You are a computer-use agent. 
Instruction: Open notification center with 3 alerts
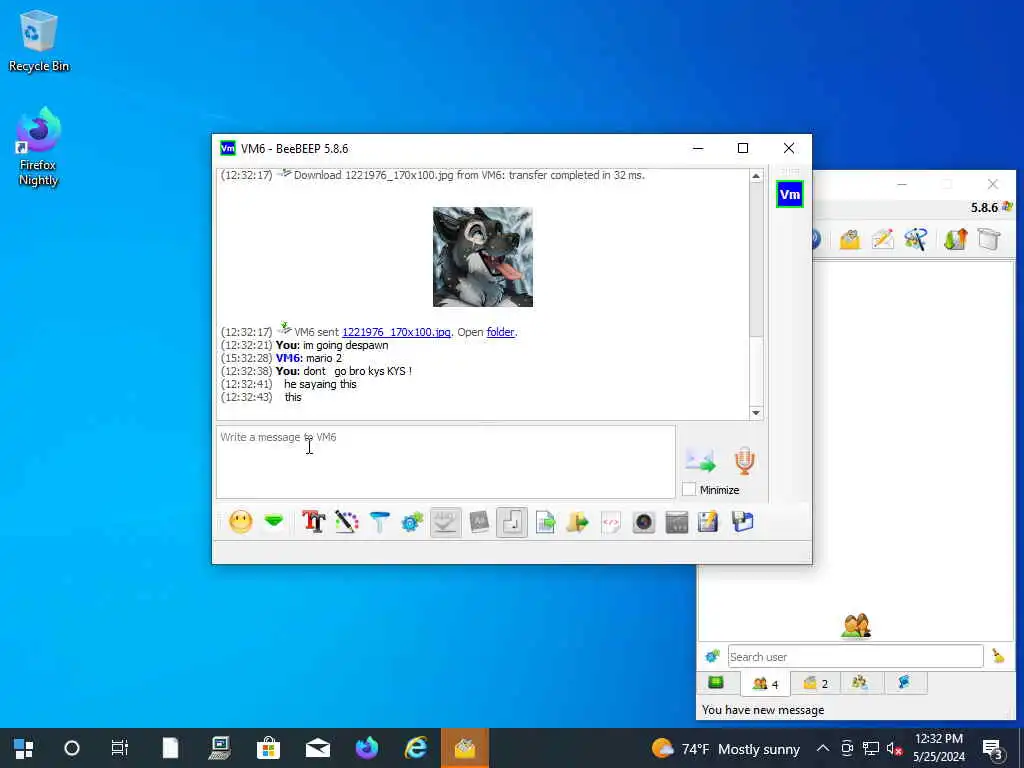pyautogui.click(x=992, y=748)
